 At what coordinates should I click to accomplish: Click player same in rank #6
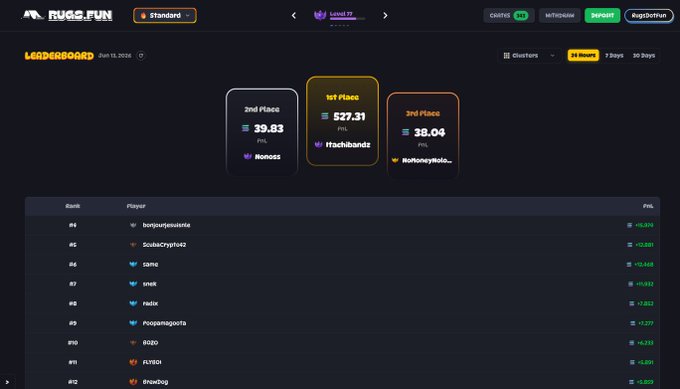150,264
